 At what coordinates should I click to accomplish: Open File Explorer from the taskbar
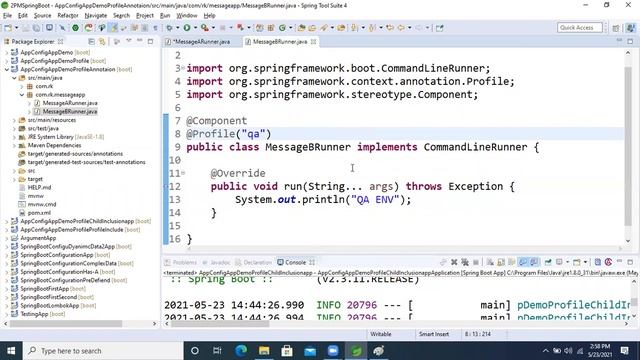[x=264, y=351]
